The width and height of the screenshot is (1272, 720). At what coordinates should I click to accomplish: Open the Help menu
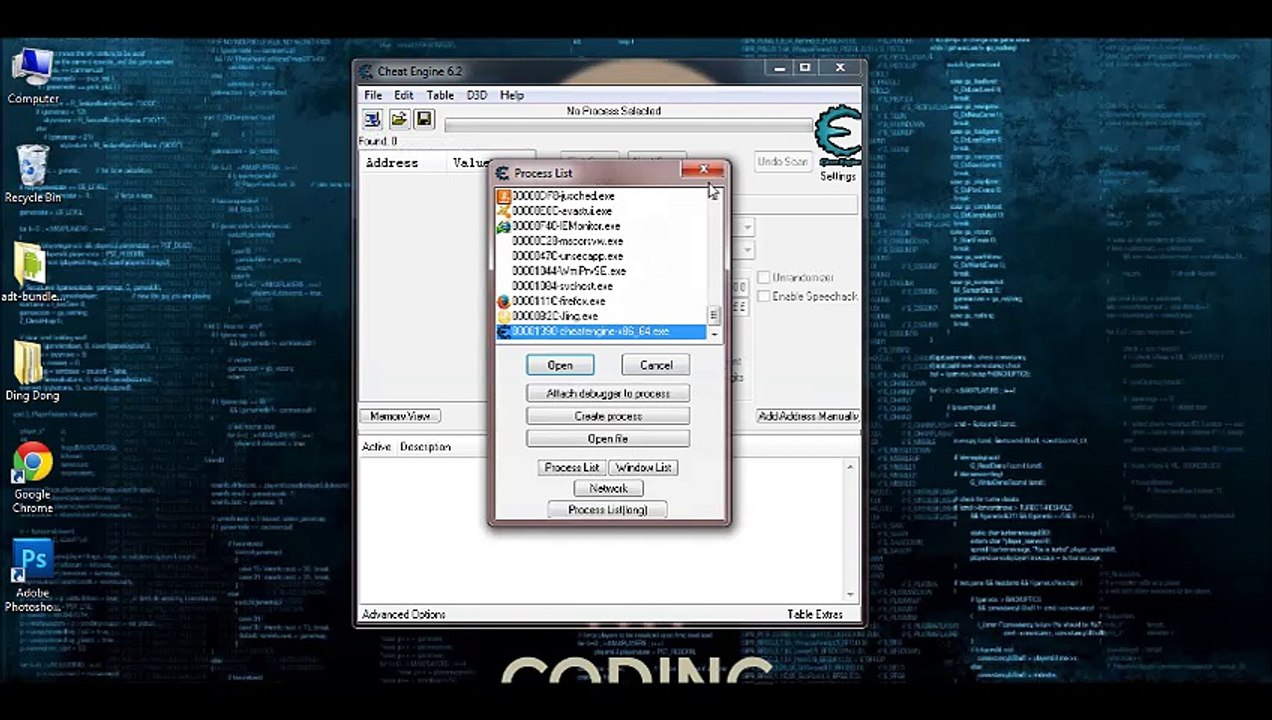point(512,95)
